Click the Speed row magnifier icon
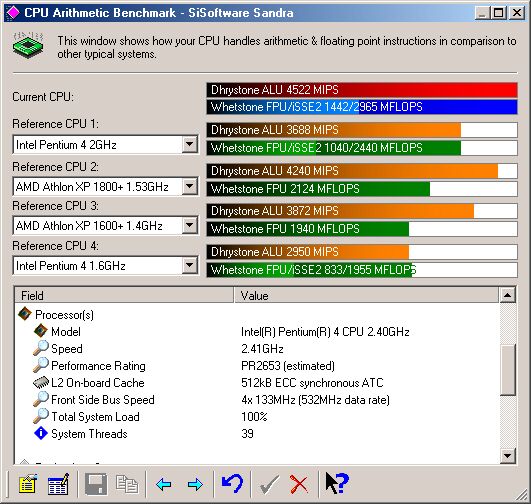Viewport: 531px width, 504px height. (41, 348)
